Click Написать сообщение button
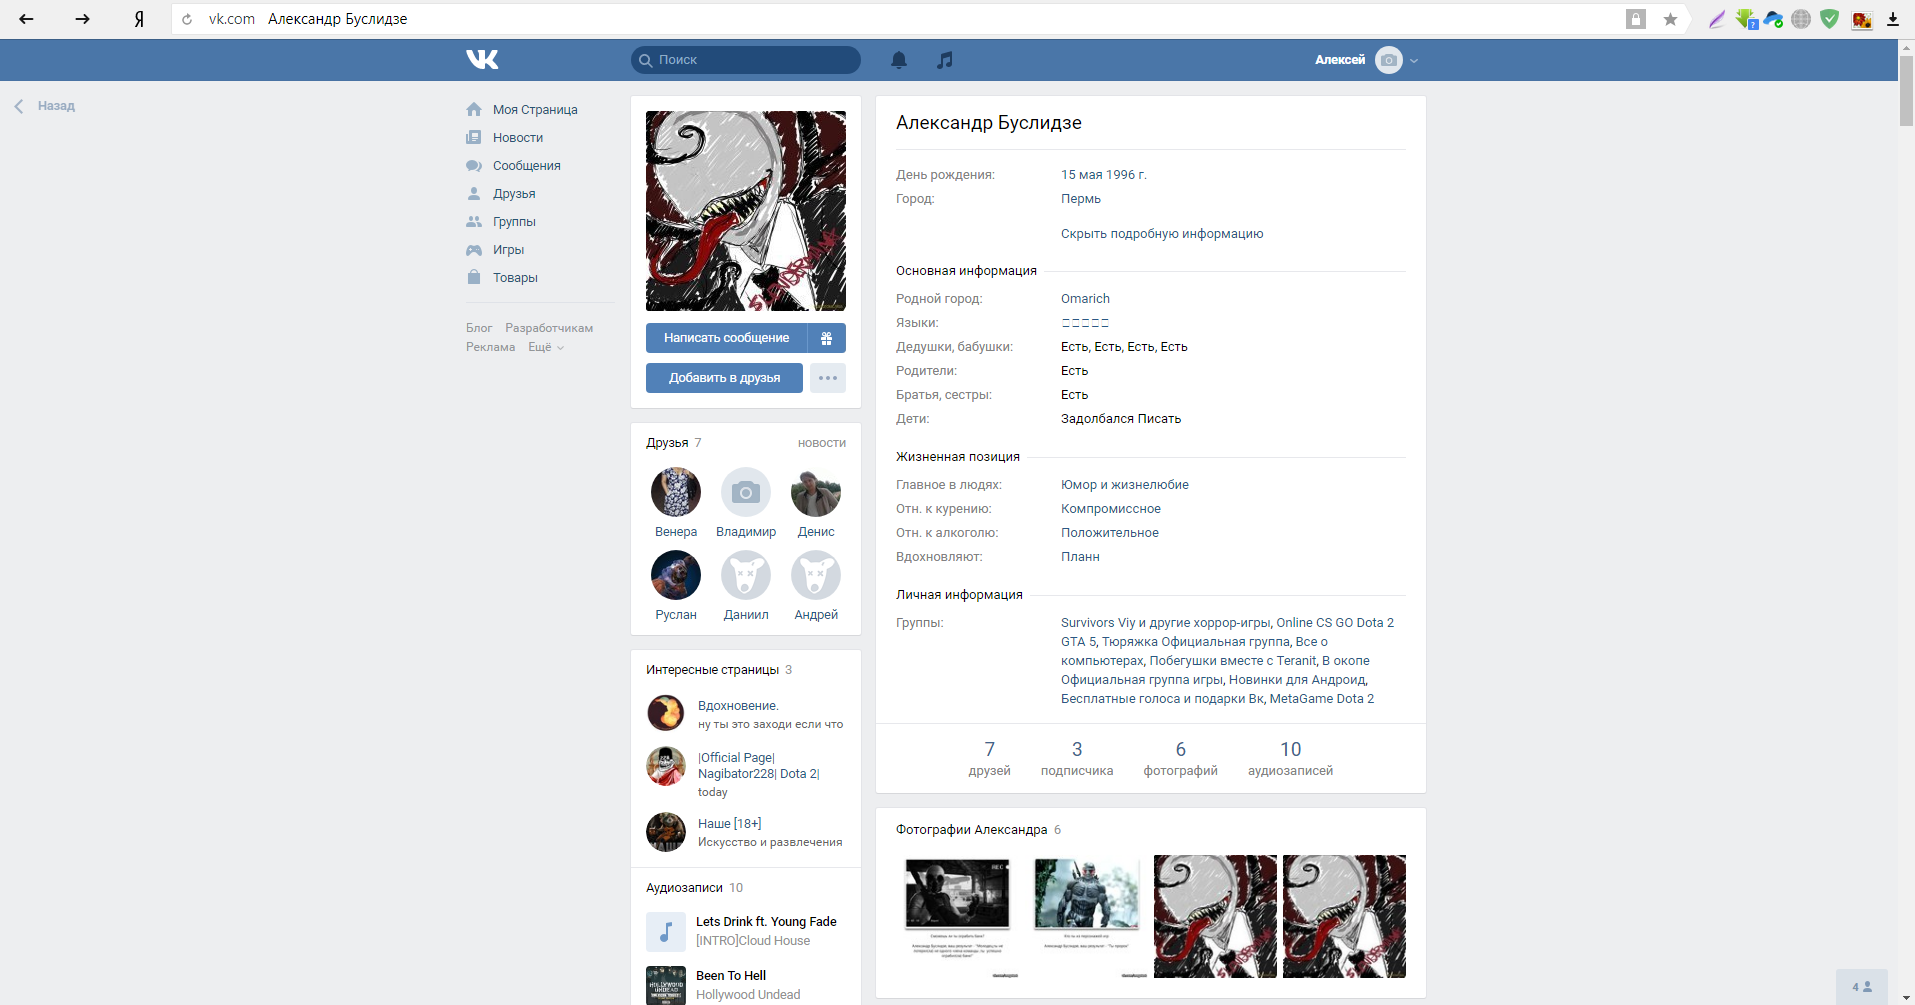This screenshot has height=1005, width=1915. 727,338
